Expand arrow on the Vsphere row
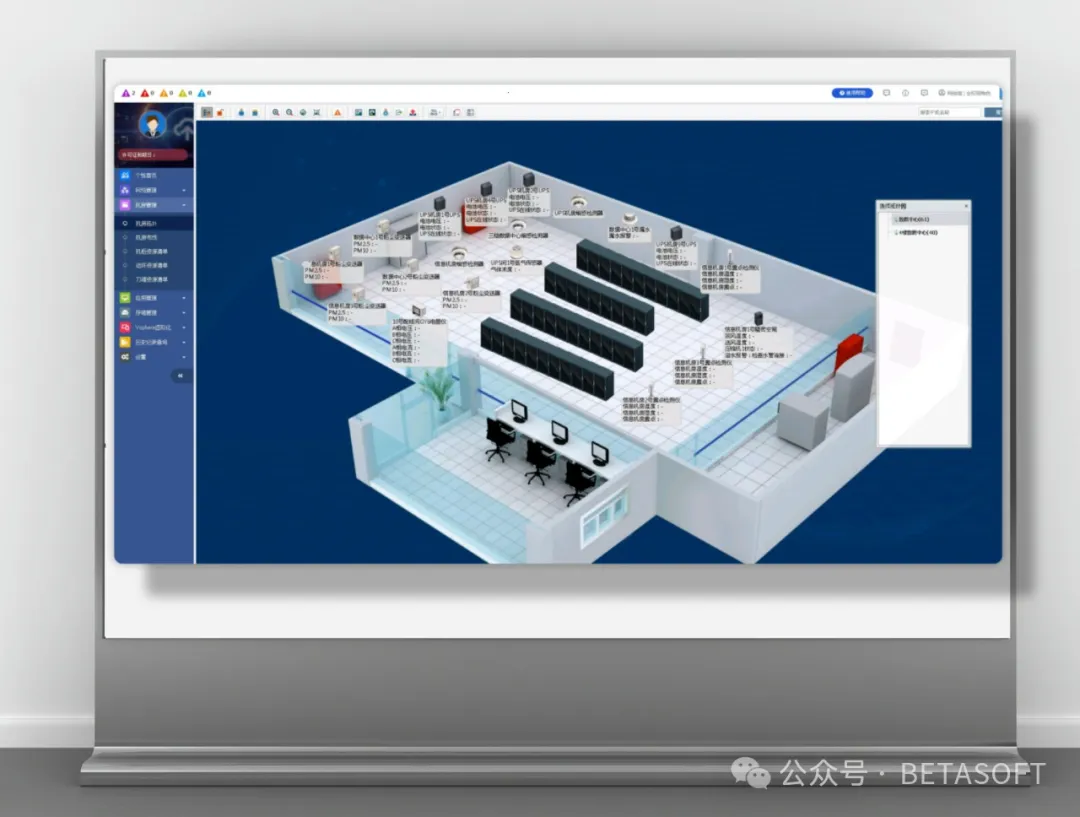The height and width of the screenshot is (817, 1080). click(184, 328)
